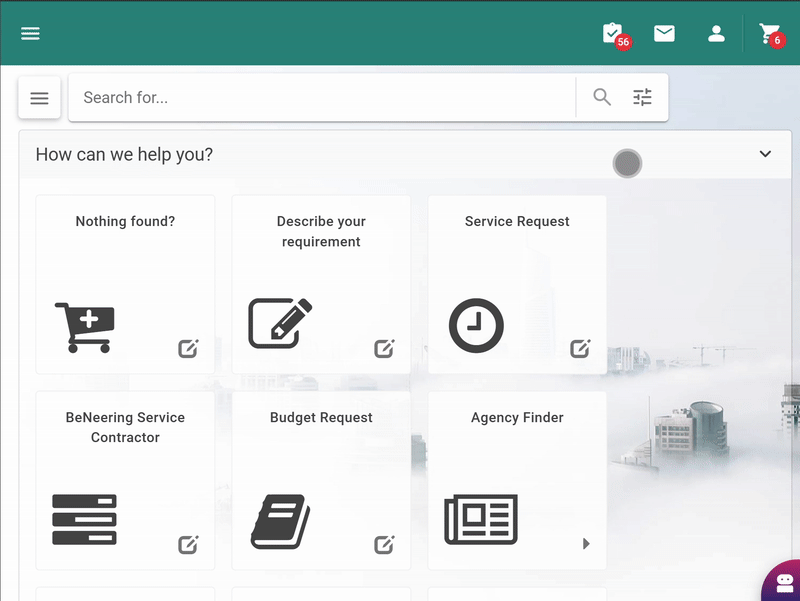Click the edit icon on Budget Request tile
800x601 pixels.
(x=384, y=544)
